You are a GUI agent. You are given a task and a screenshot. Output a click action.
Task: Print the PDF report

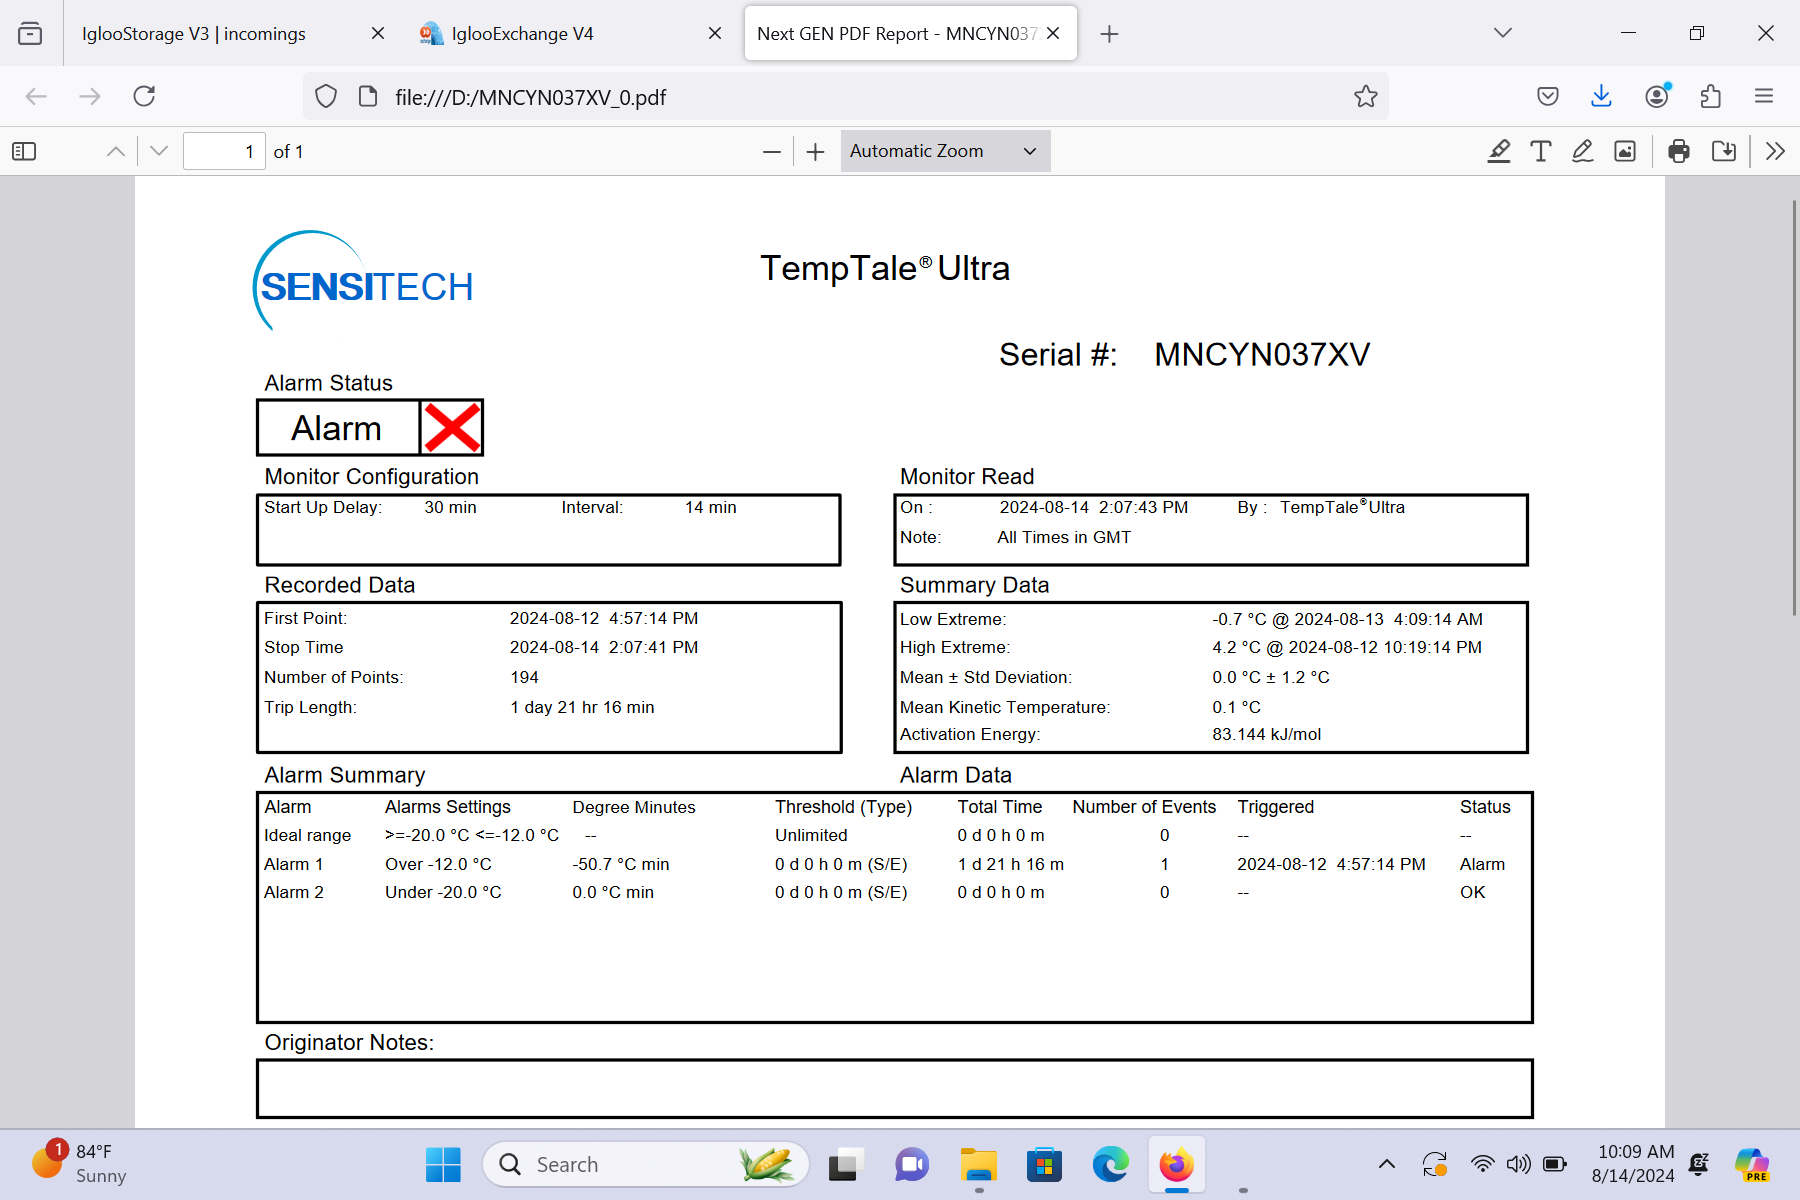tap(1679, 151)
